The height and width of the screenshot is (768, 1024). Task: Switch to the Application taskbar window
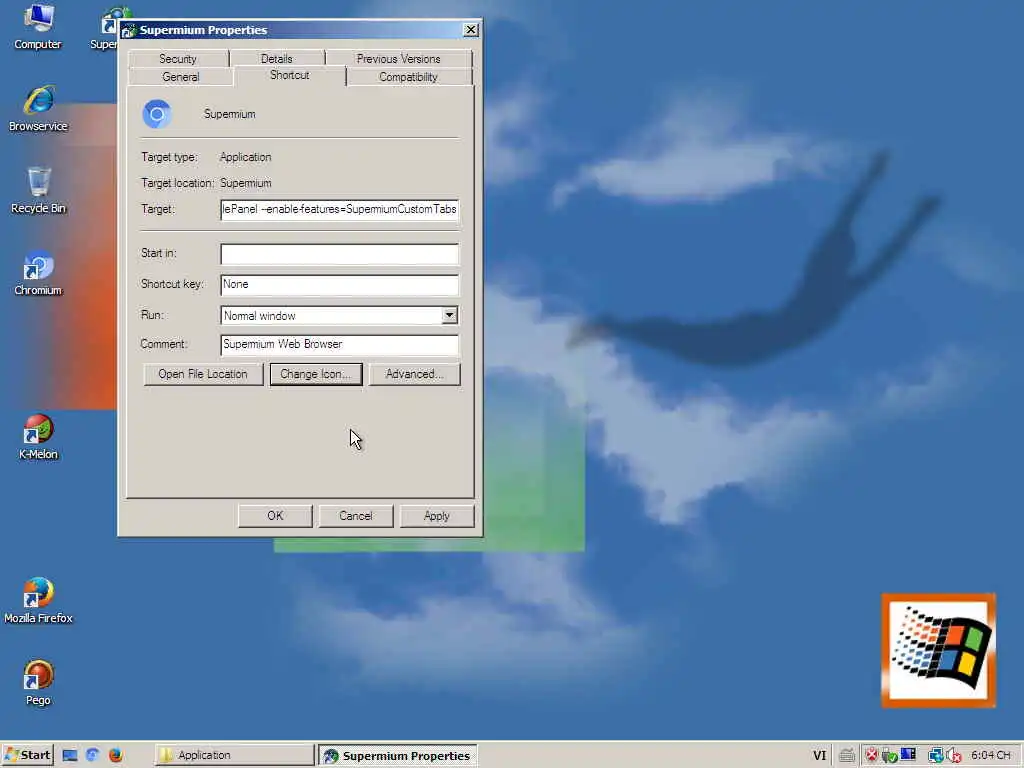tap(234, 755)
